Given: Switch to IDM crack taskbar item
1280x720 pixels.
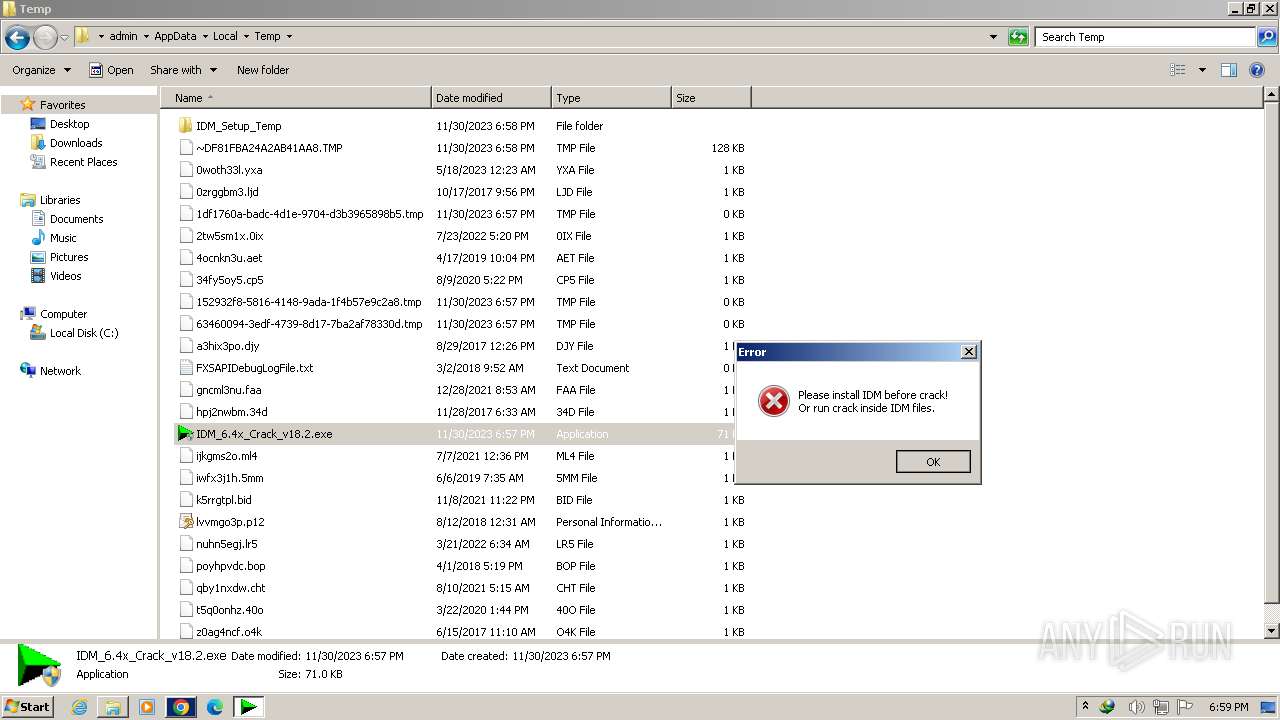Looking at the screenshot, I should 248,707.
